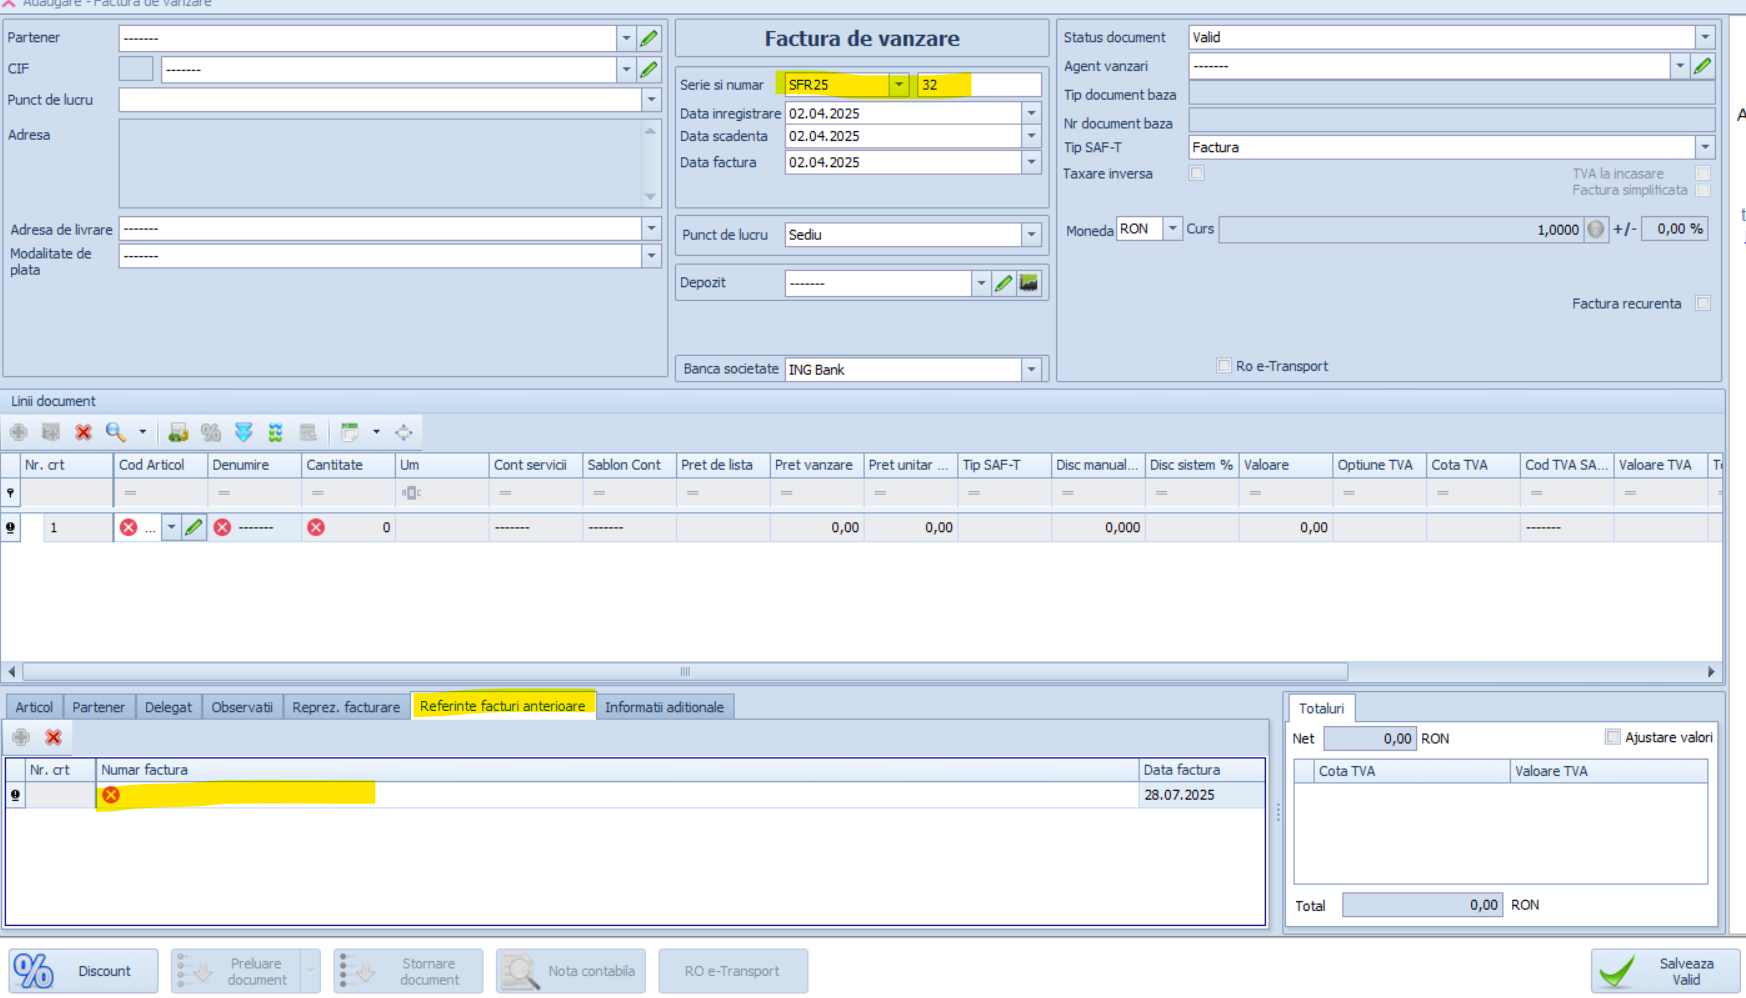Click the invoice number field containing 32
1746x998 pixels.
978,85
